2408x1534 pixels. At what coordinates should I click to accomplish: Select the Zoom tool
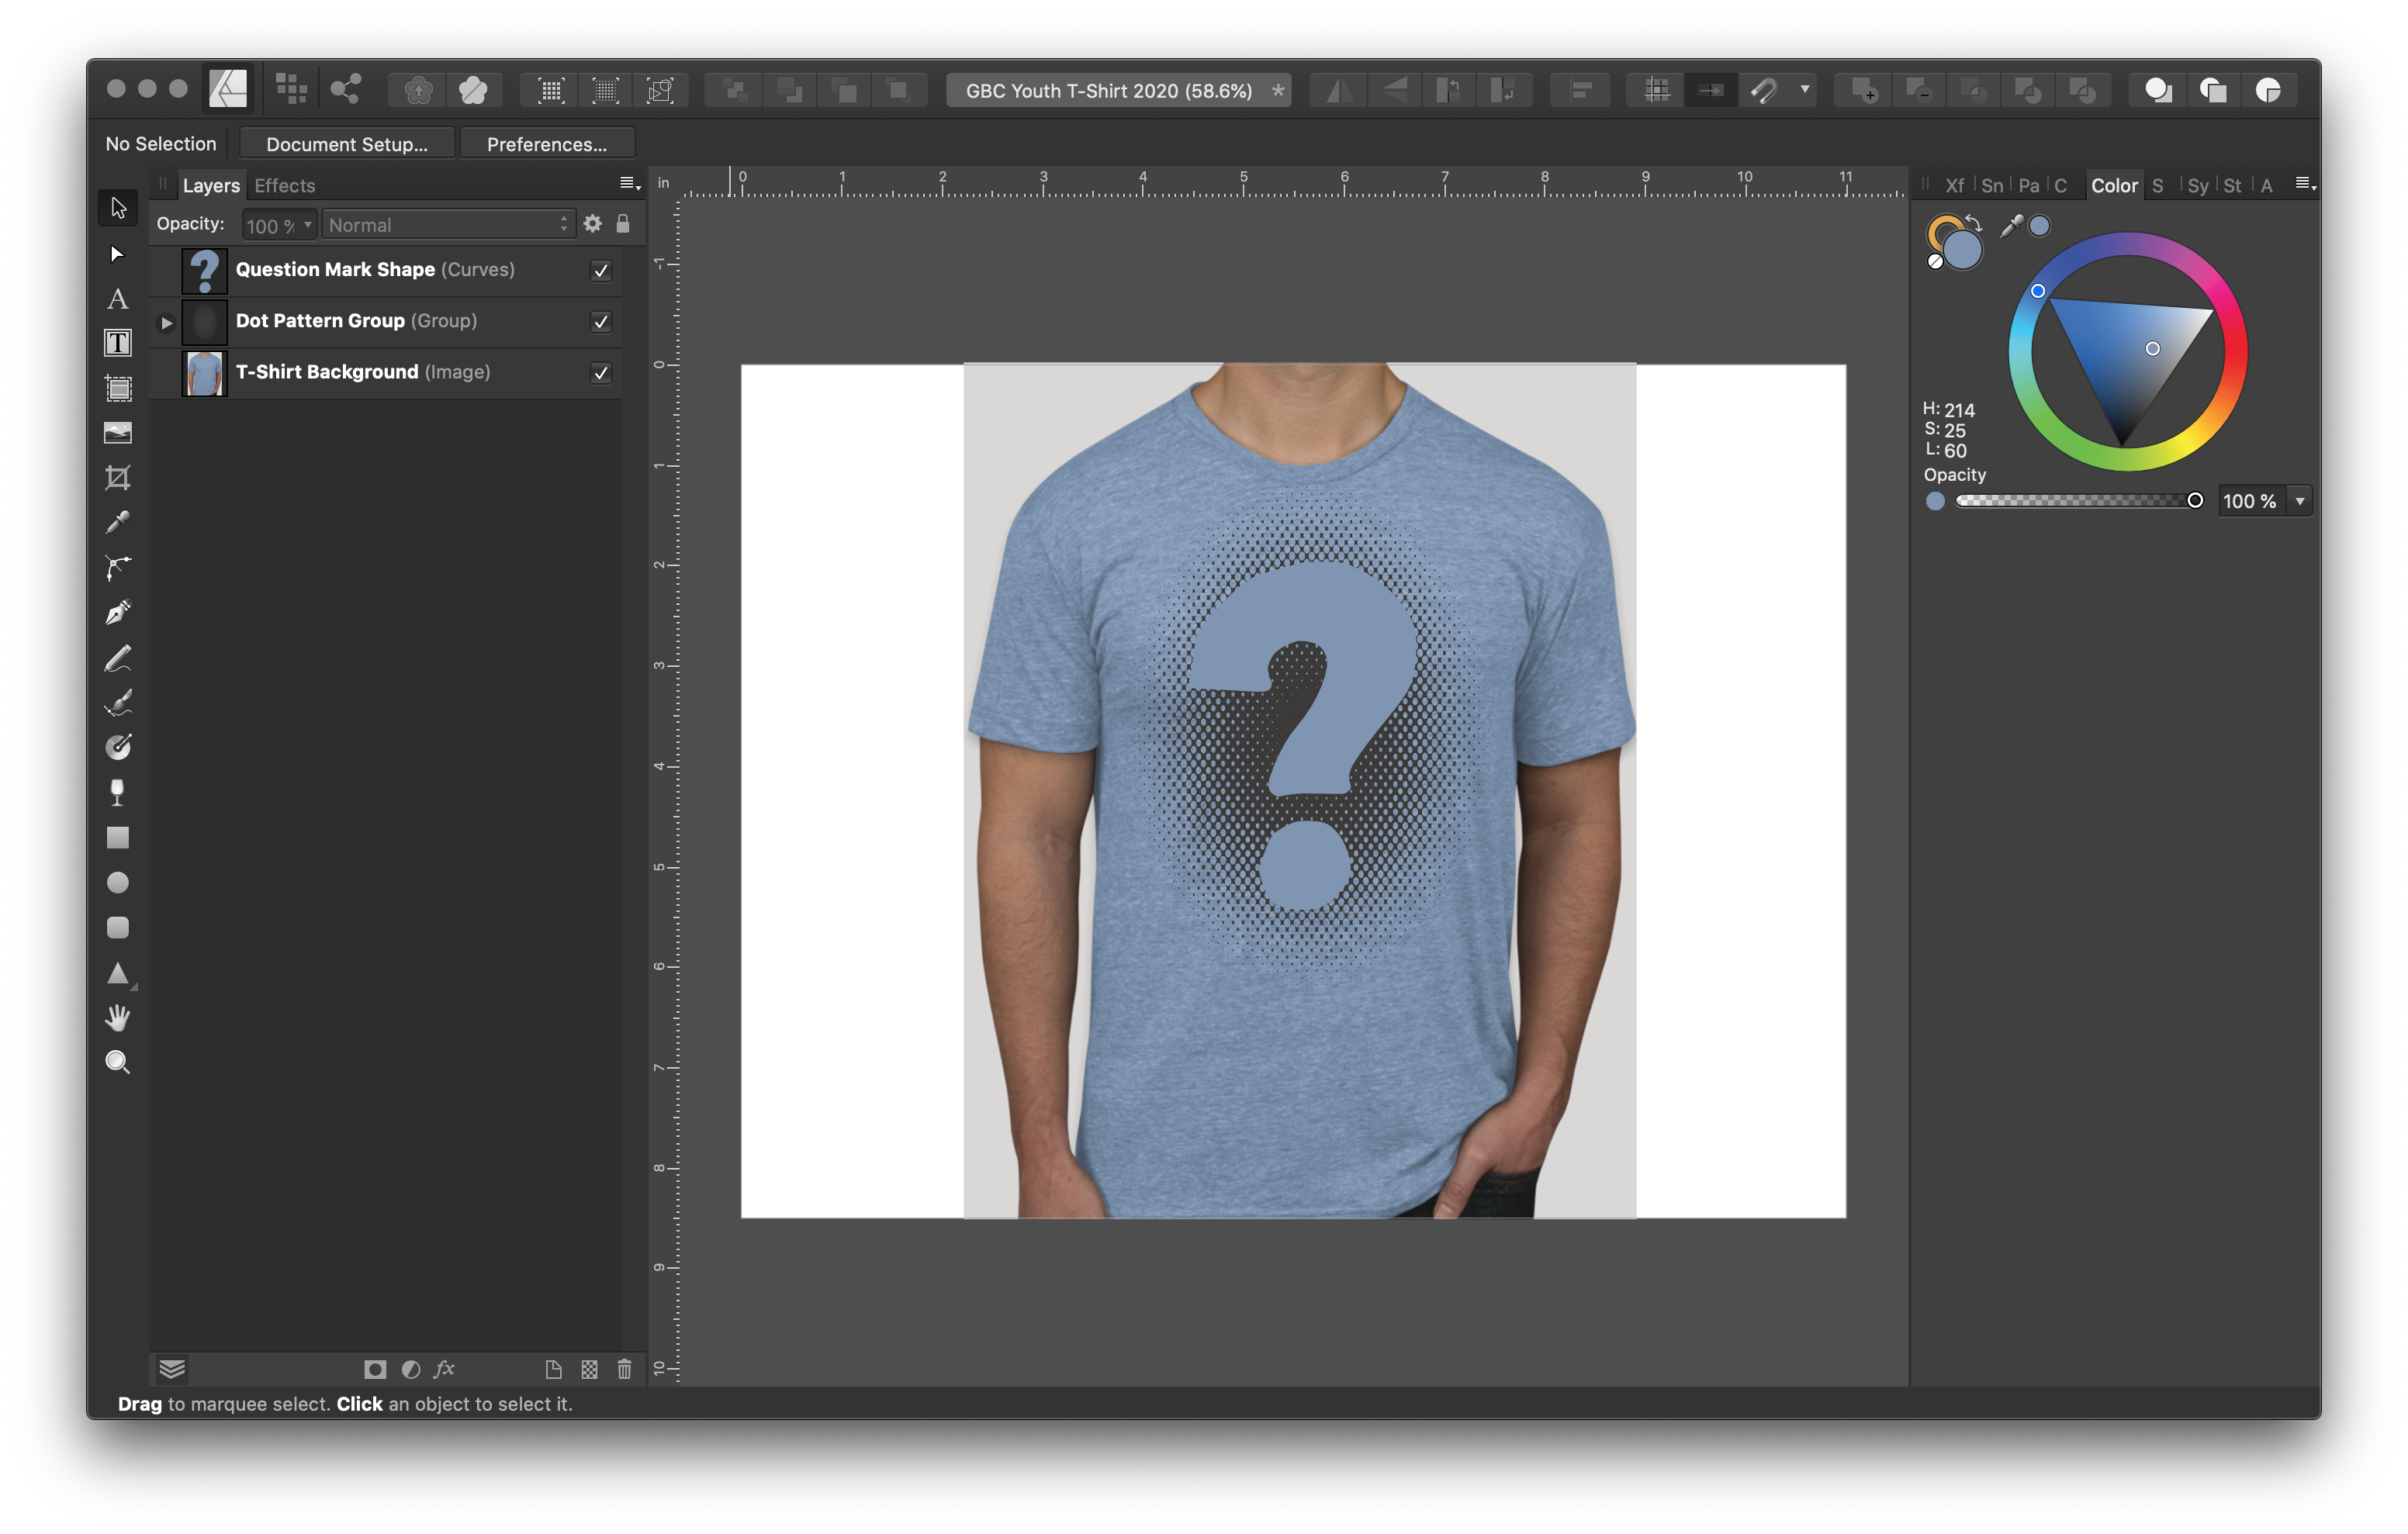(x=118, y=1062)
